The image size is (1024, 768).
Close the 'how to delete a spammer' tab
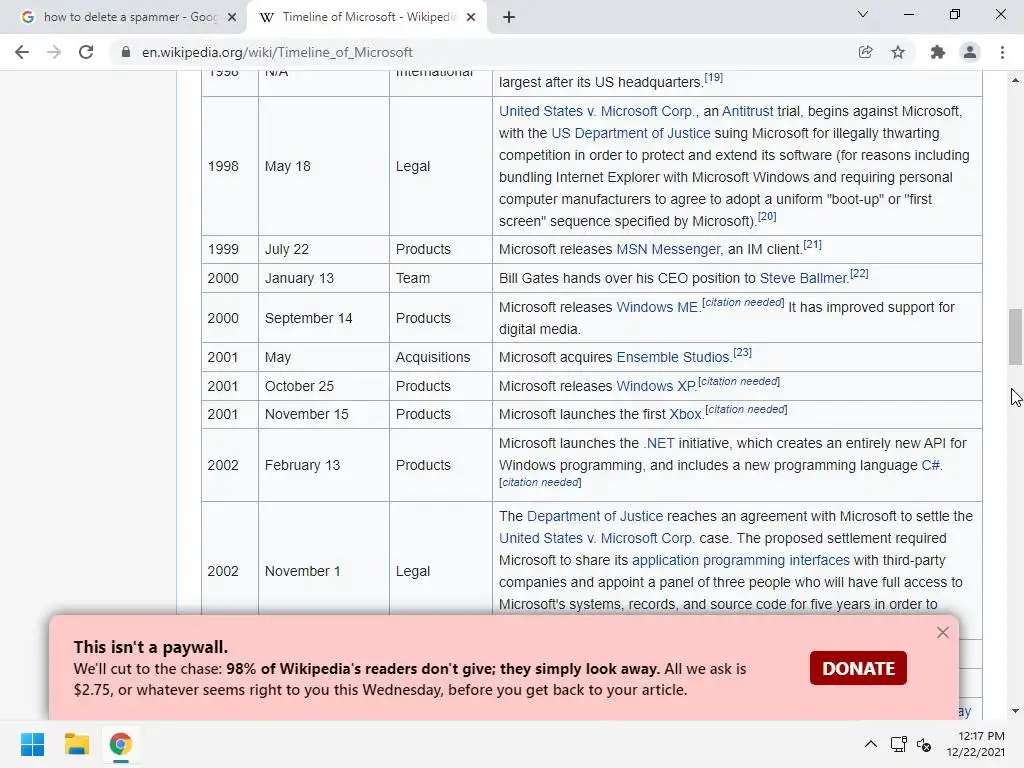point(232,18)
